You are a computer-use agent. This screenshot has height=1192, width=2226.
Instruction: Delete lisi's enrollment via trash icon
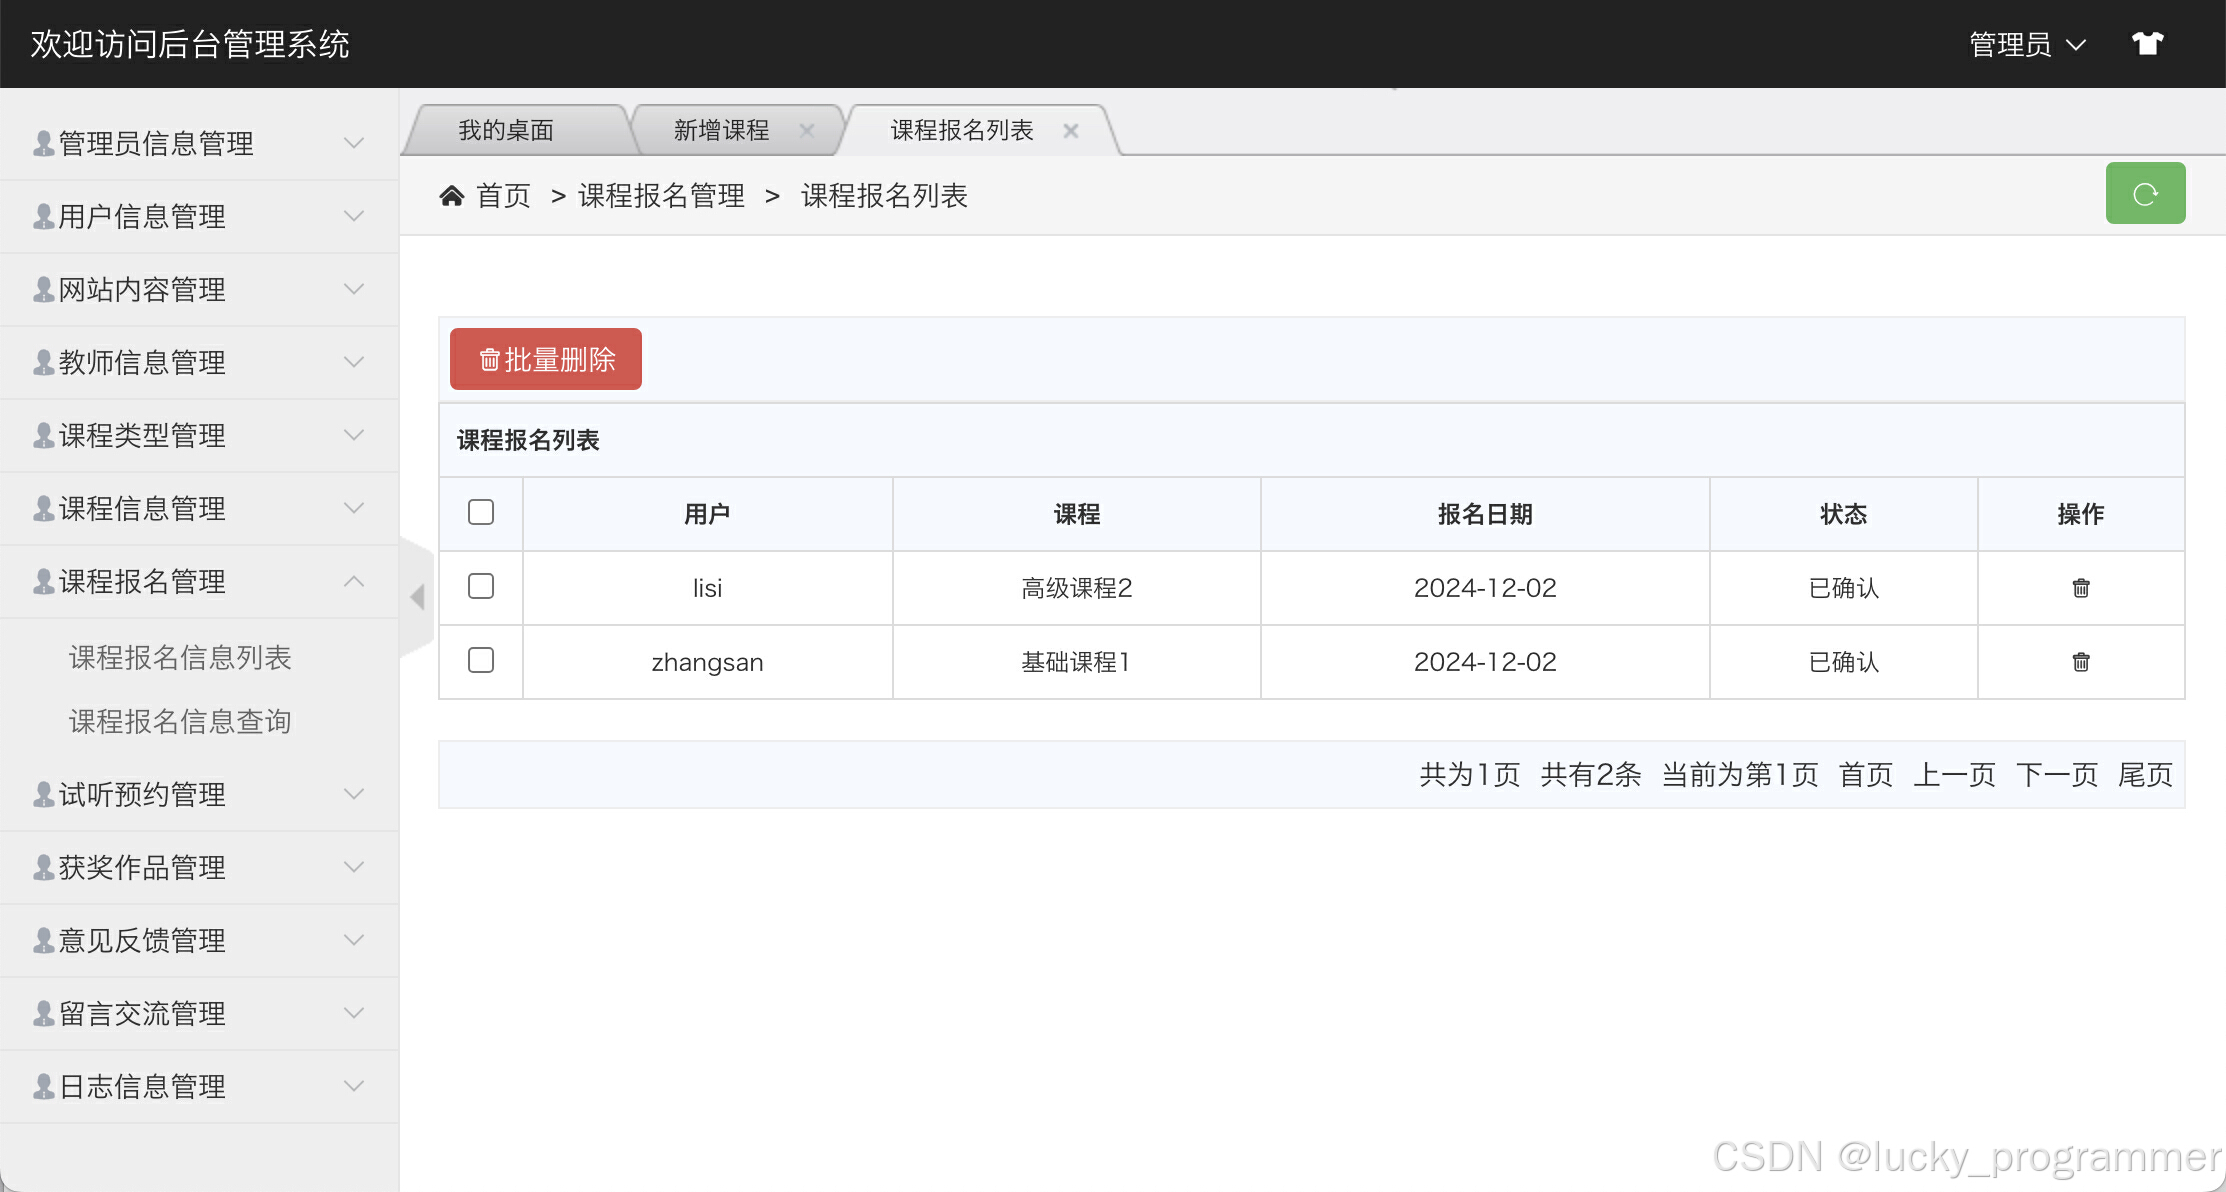[x=2080, y=588]
